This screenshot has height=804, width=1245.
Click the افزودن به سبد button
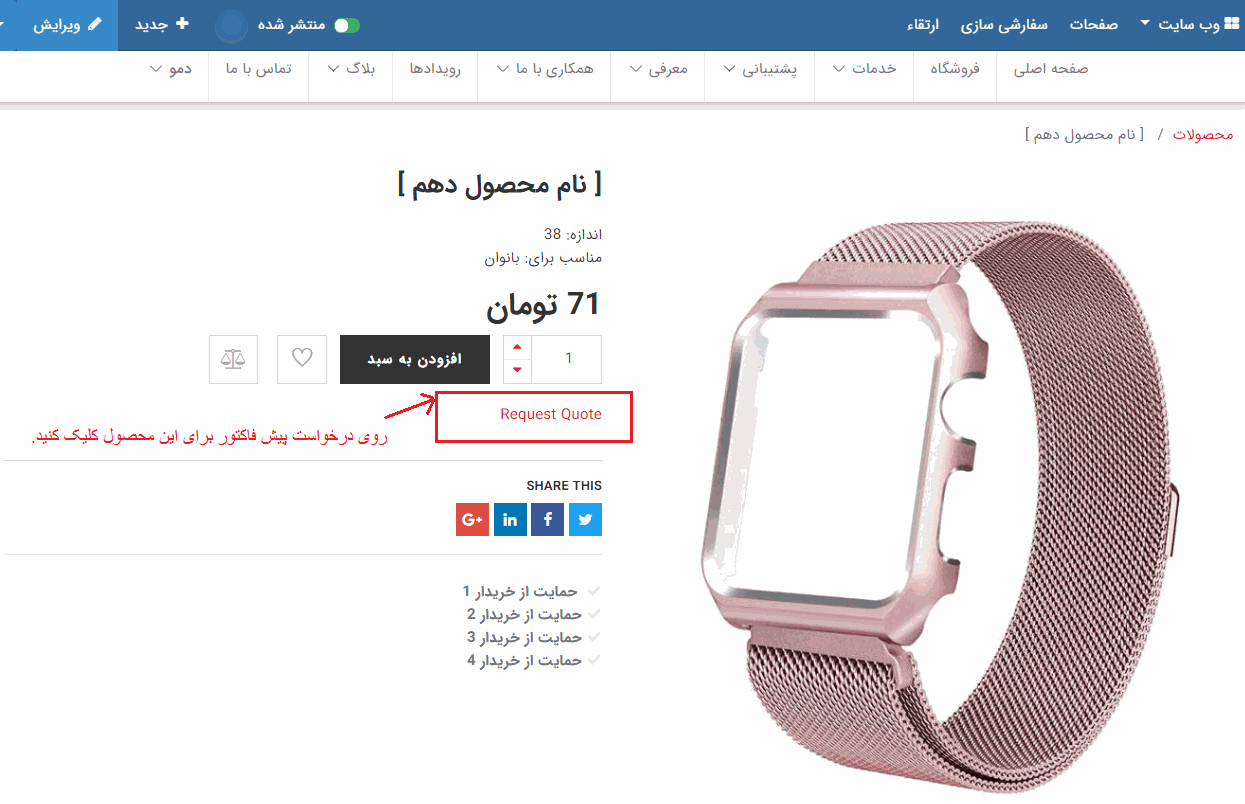pos(414,359)
